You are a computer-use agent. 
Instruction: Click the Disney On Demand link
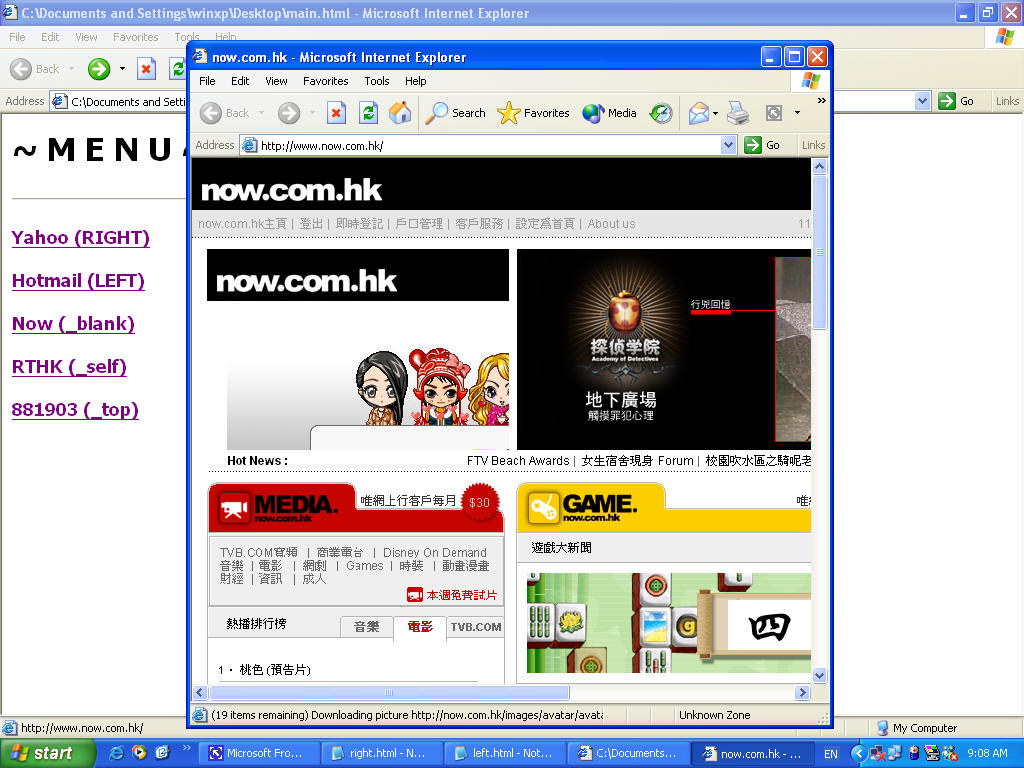tap(435, 552)
